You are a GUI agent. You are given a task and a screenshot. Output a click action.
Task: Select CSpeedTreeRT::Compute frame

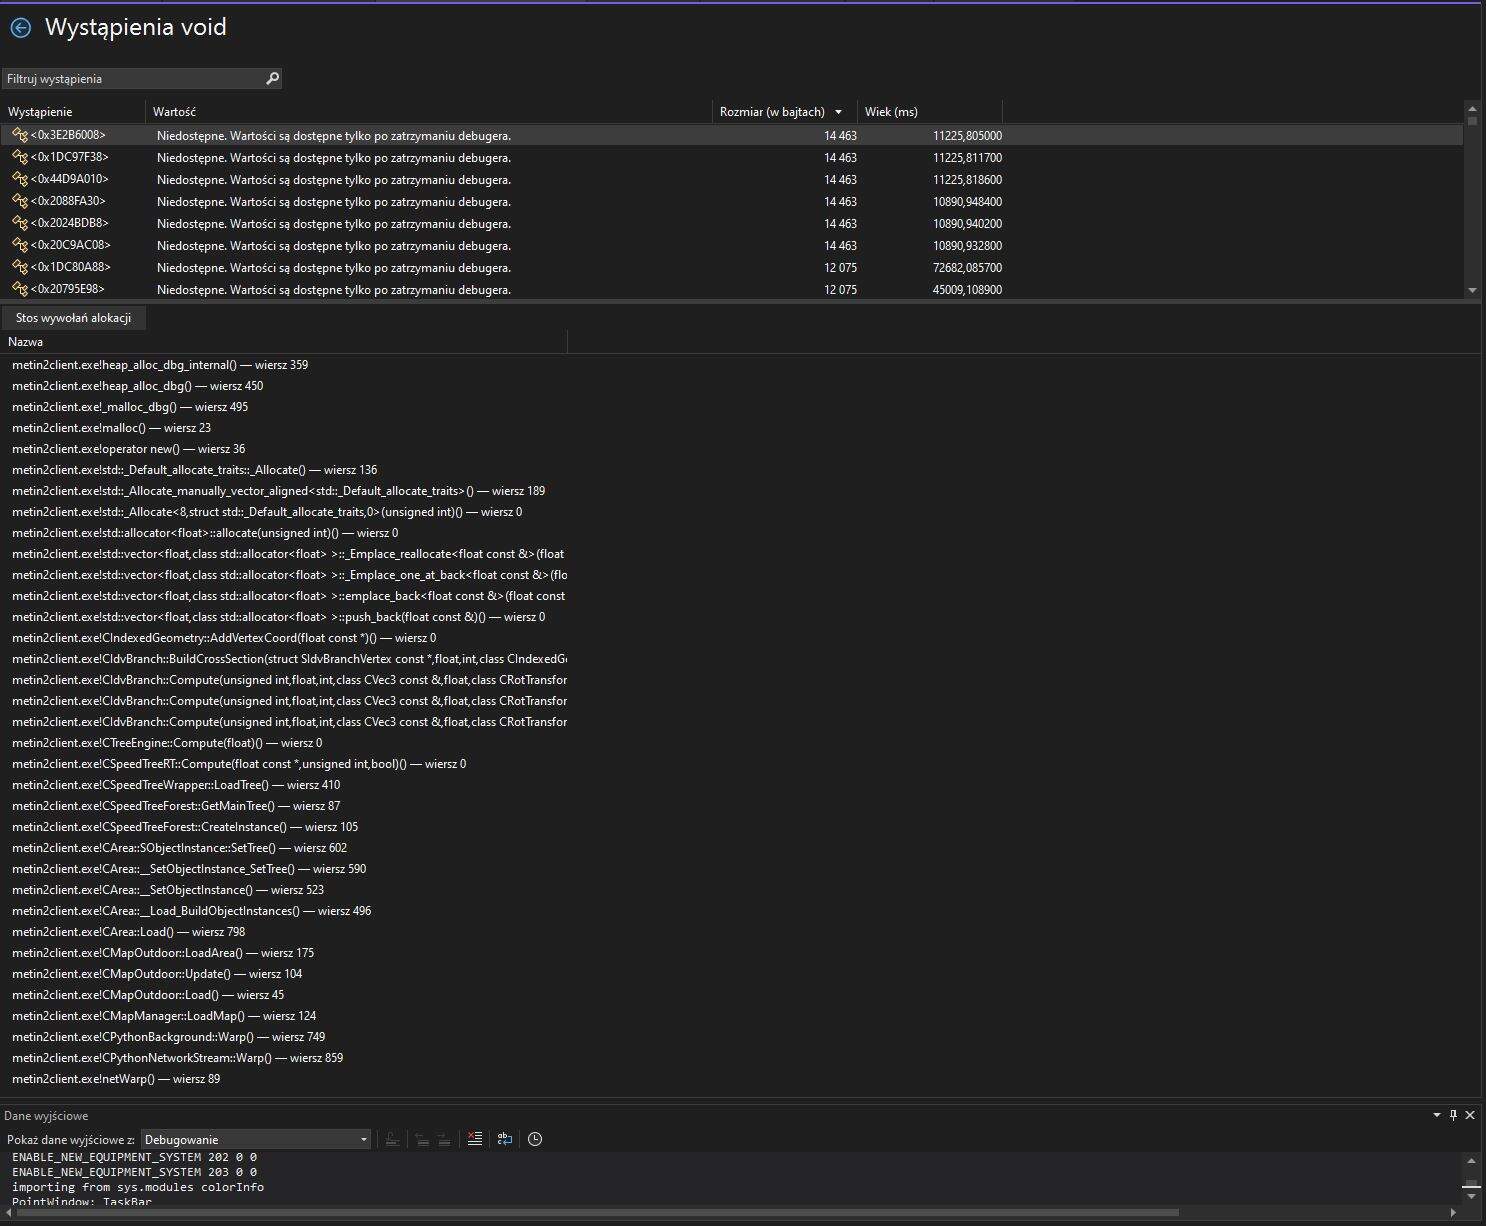tap(239, 764)
